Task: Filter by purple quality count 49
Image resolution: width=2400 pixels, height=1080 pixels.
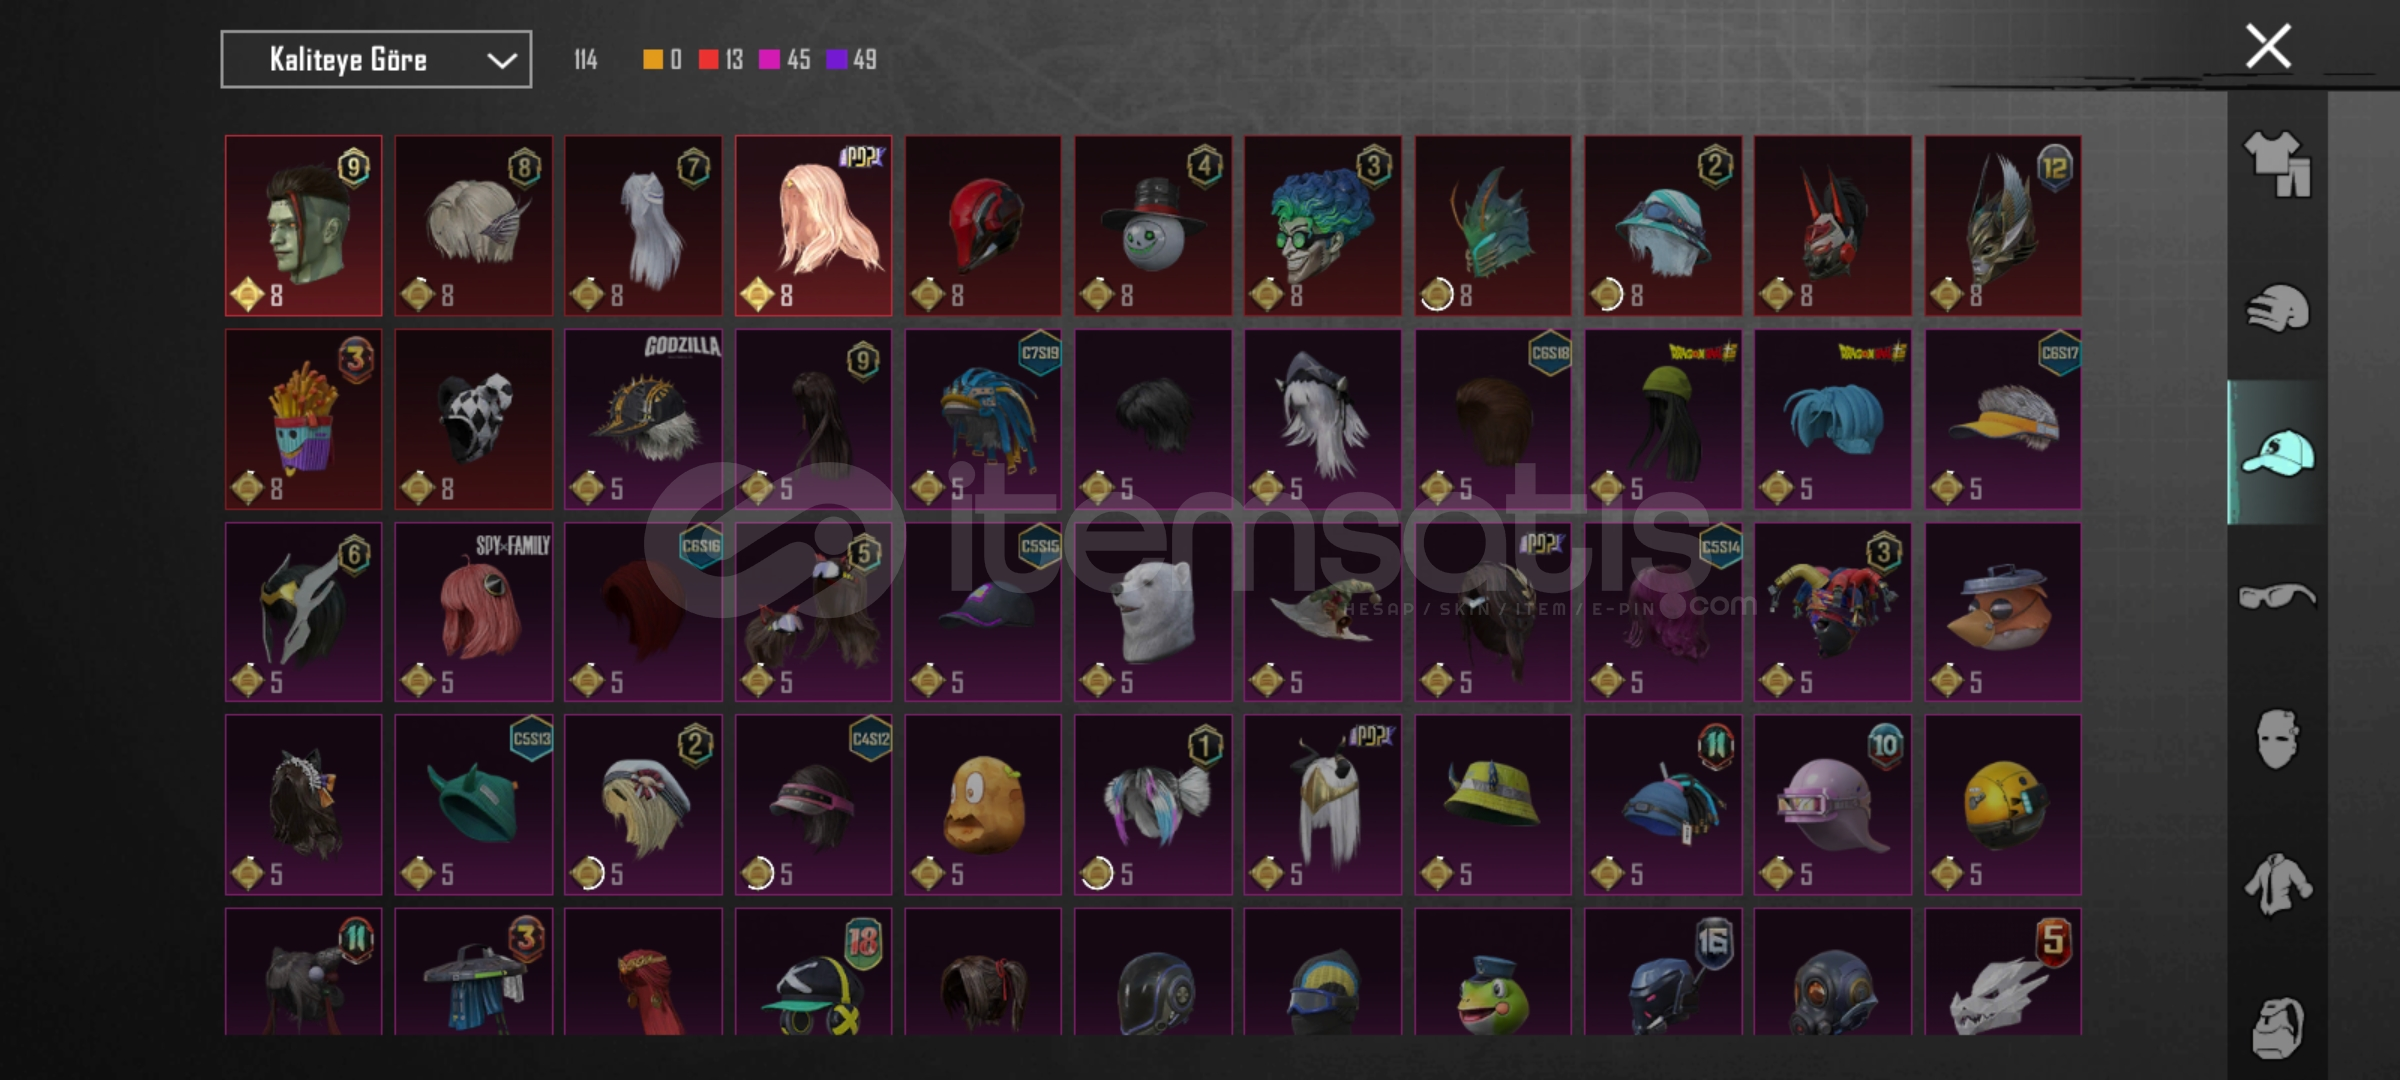Action: [x=852, y=60]
